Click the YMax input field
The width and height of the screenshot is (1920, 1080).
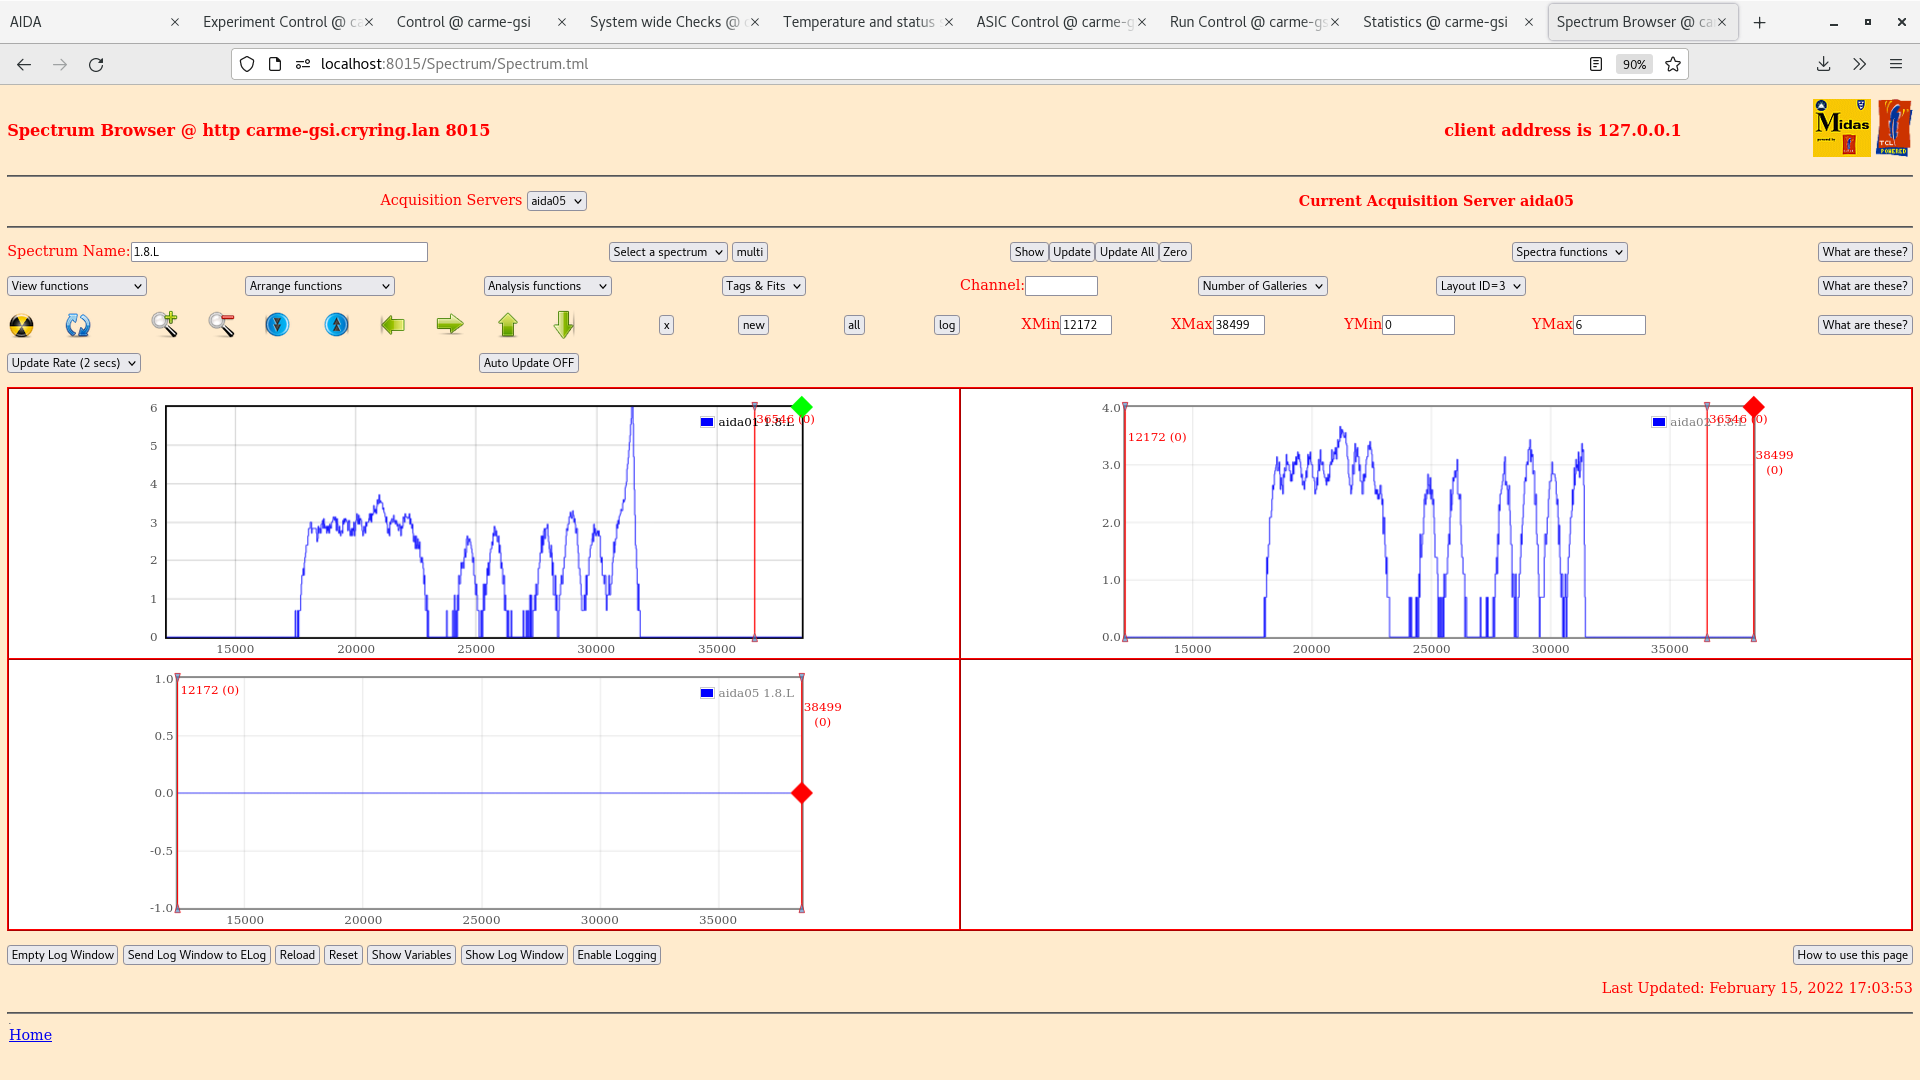click(1609, 325)
